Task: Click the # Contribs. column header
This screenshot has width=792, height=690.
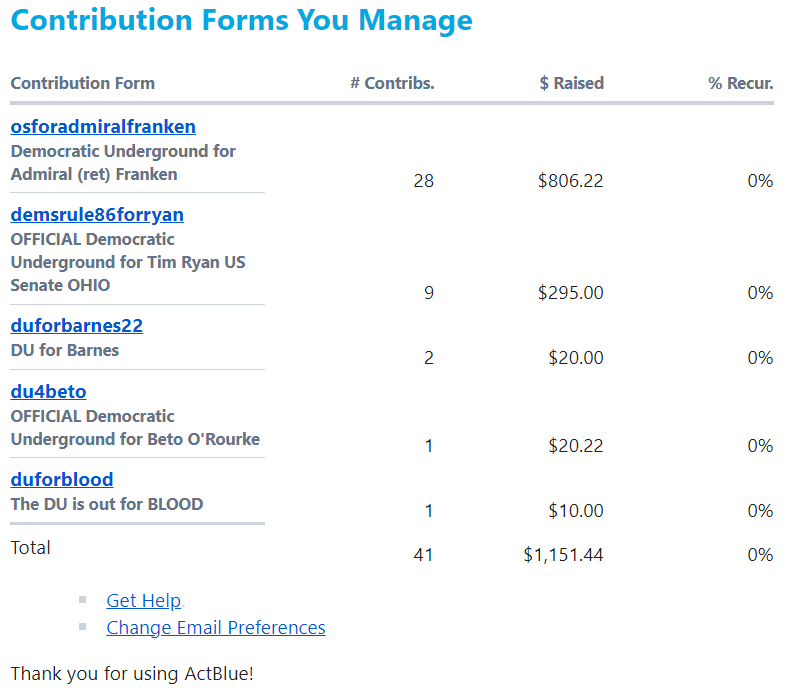Action: pos(392,83)
